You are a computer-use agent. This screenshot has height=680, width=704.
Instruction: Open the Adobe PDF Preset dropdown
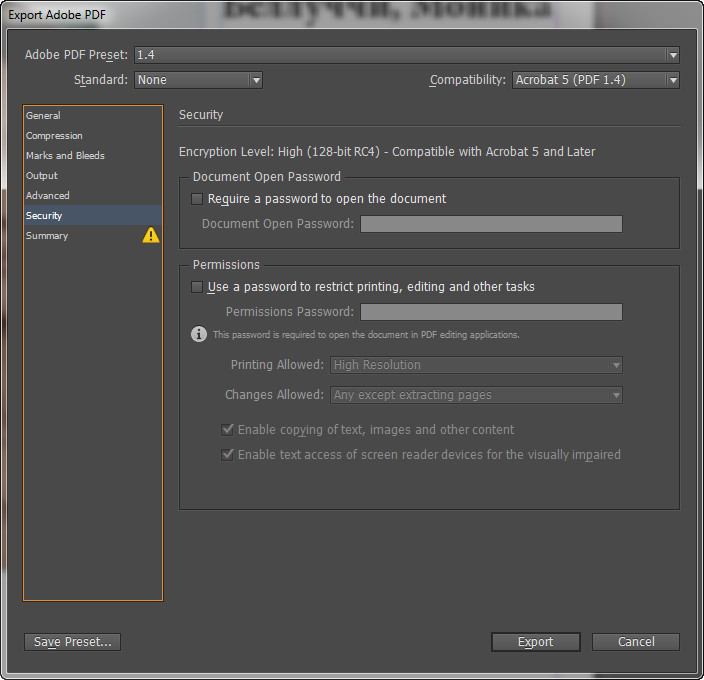406,55
